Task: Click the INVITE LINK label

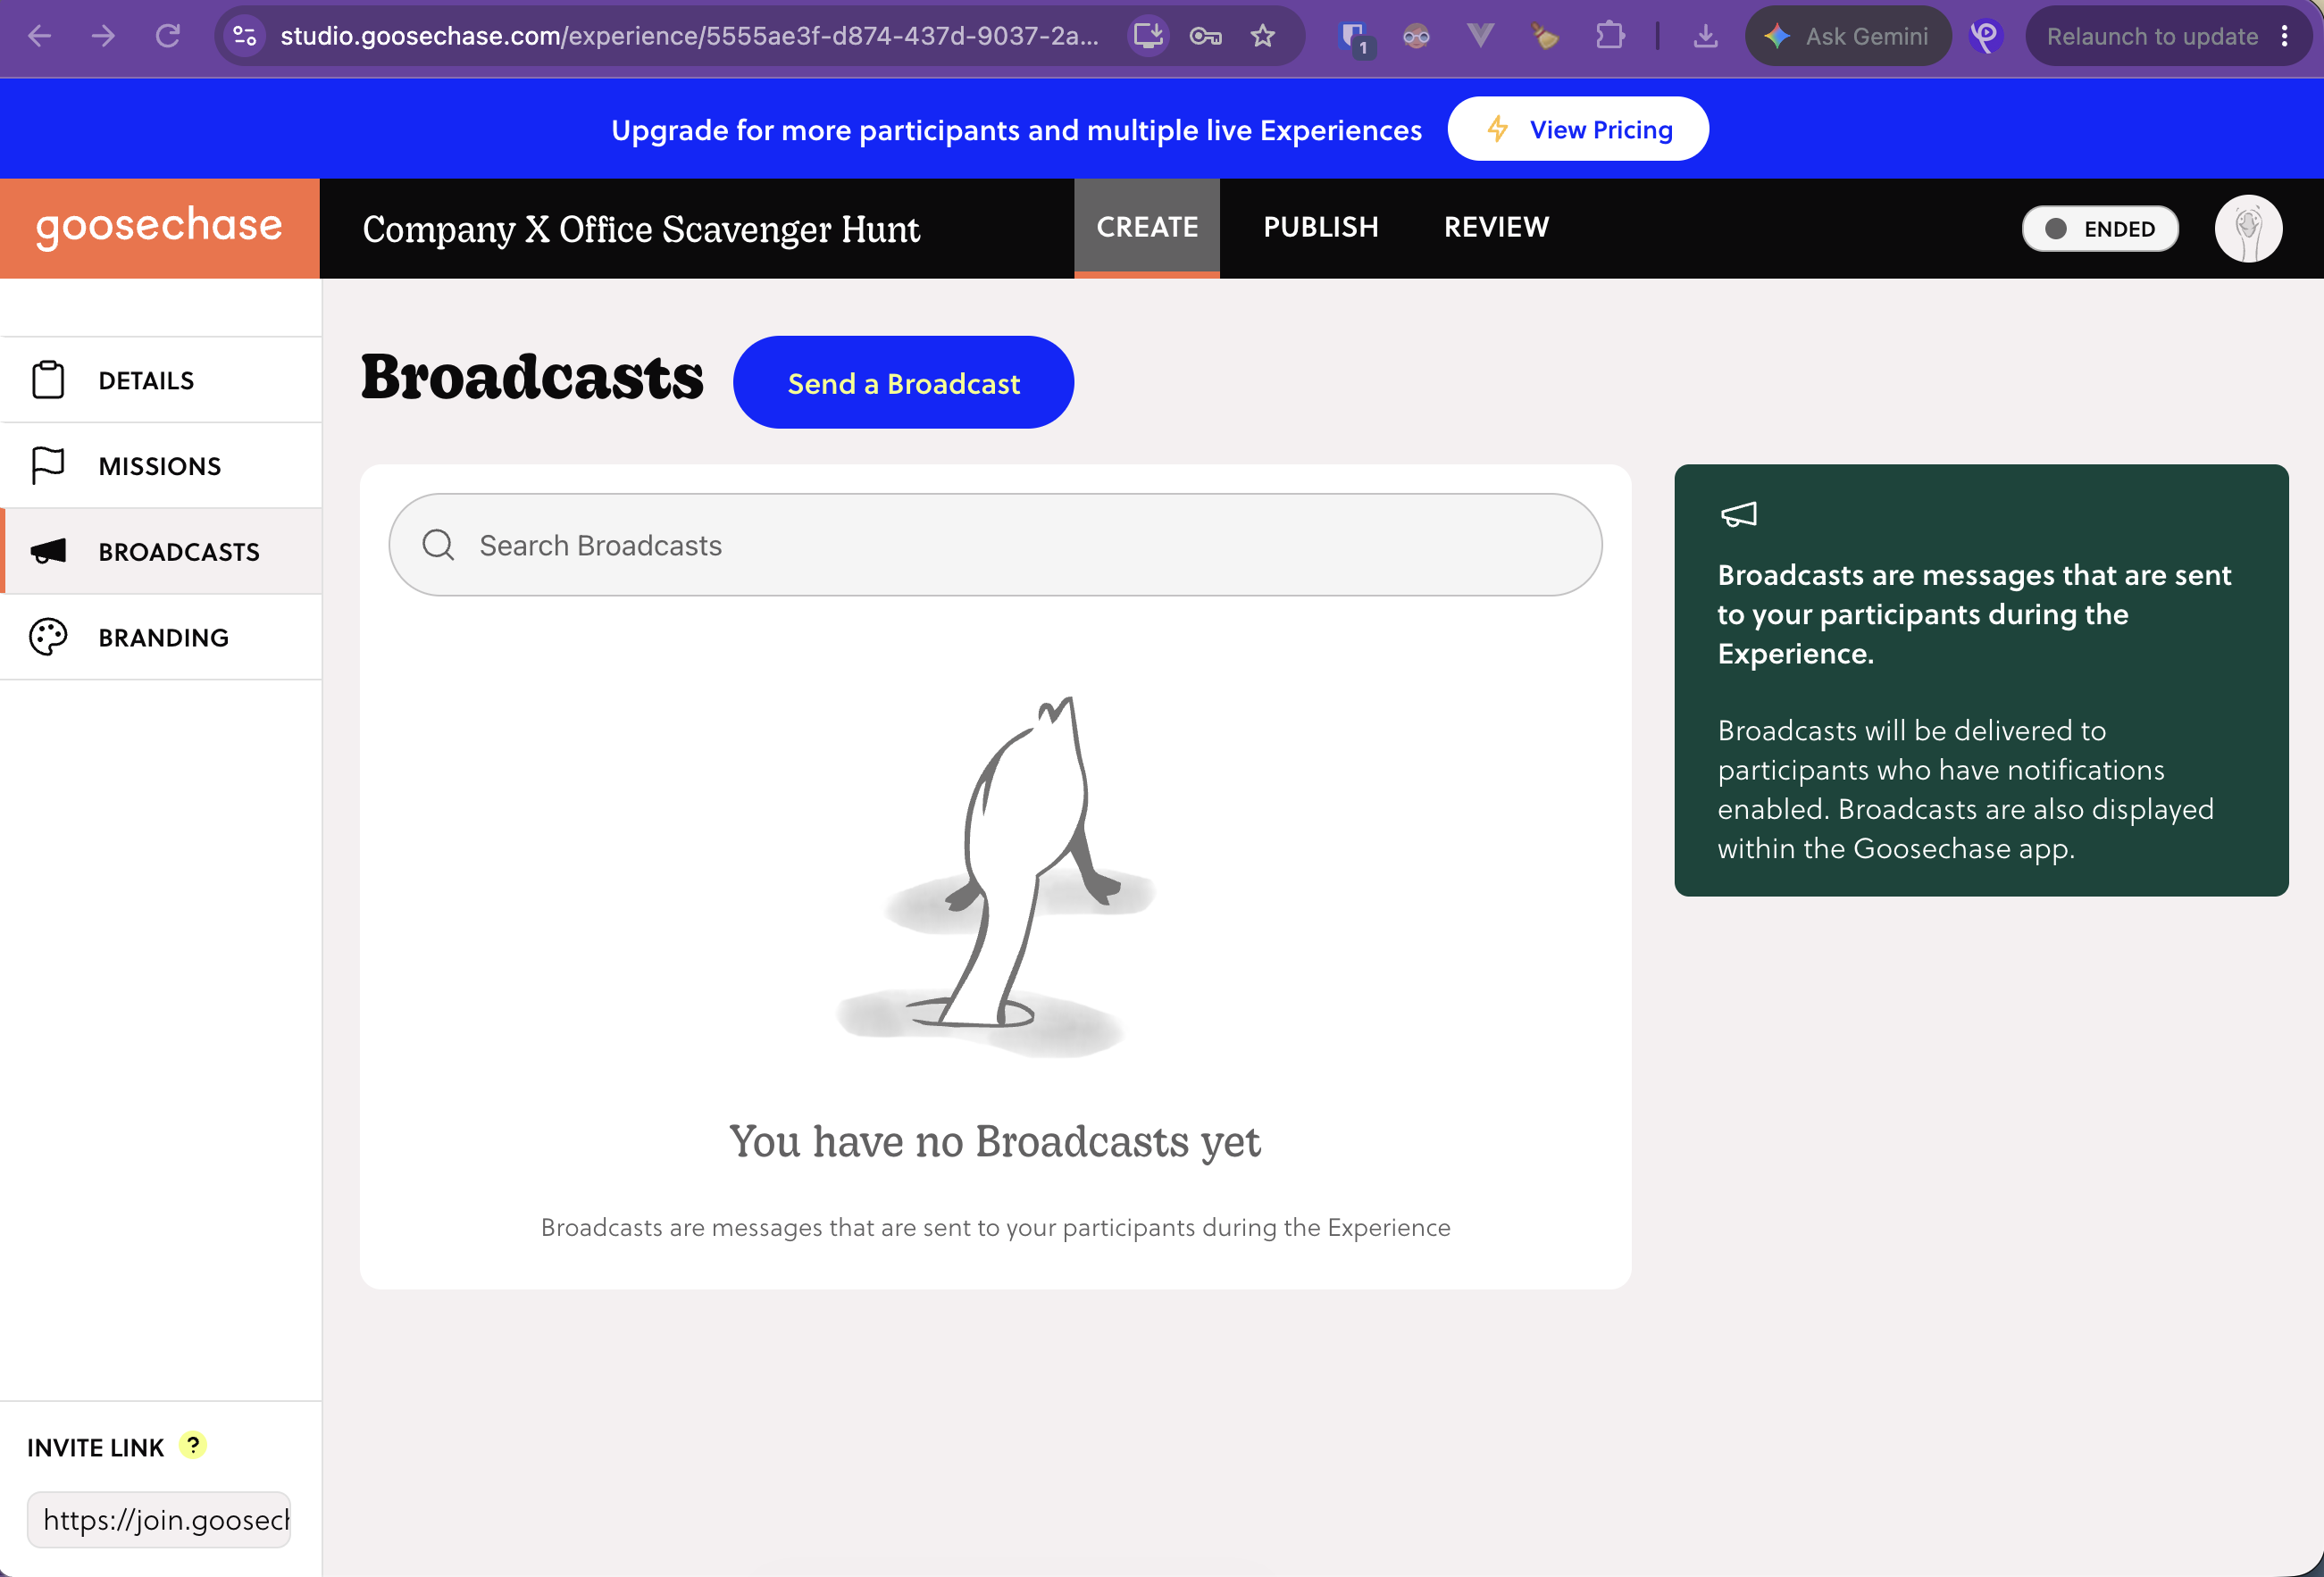Action: [x=95, y=1448]
